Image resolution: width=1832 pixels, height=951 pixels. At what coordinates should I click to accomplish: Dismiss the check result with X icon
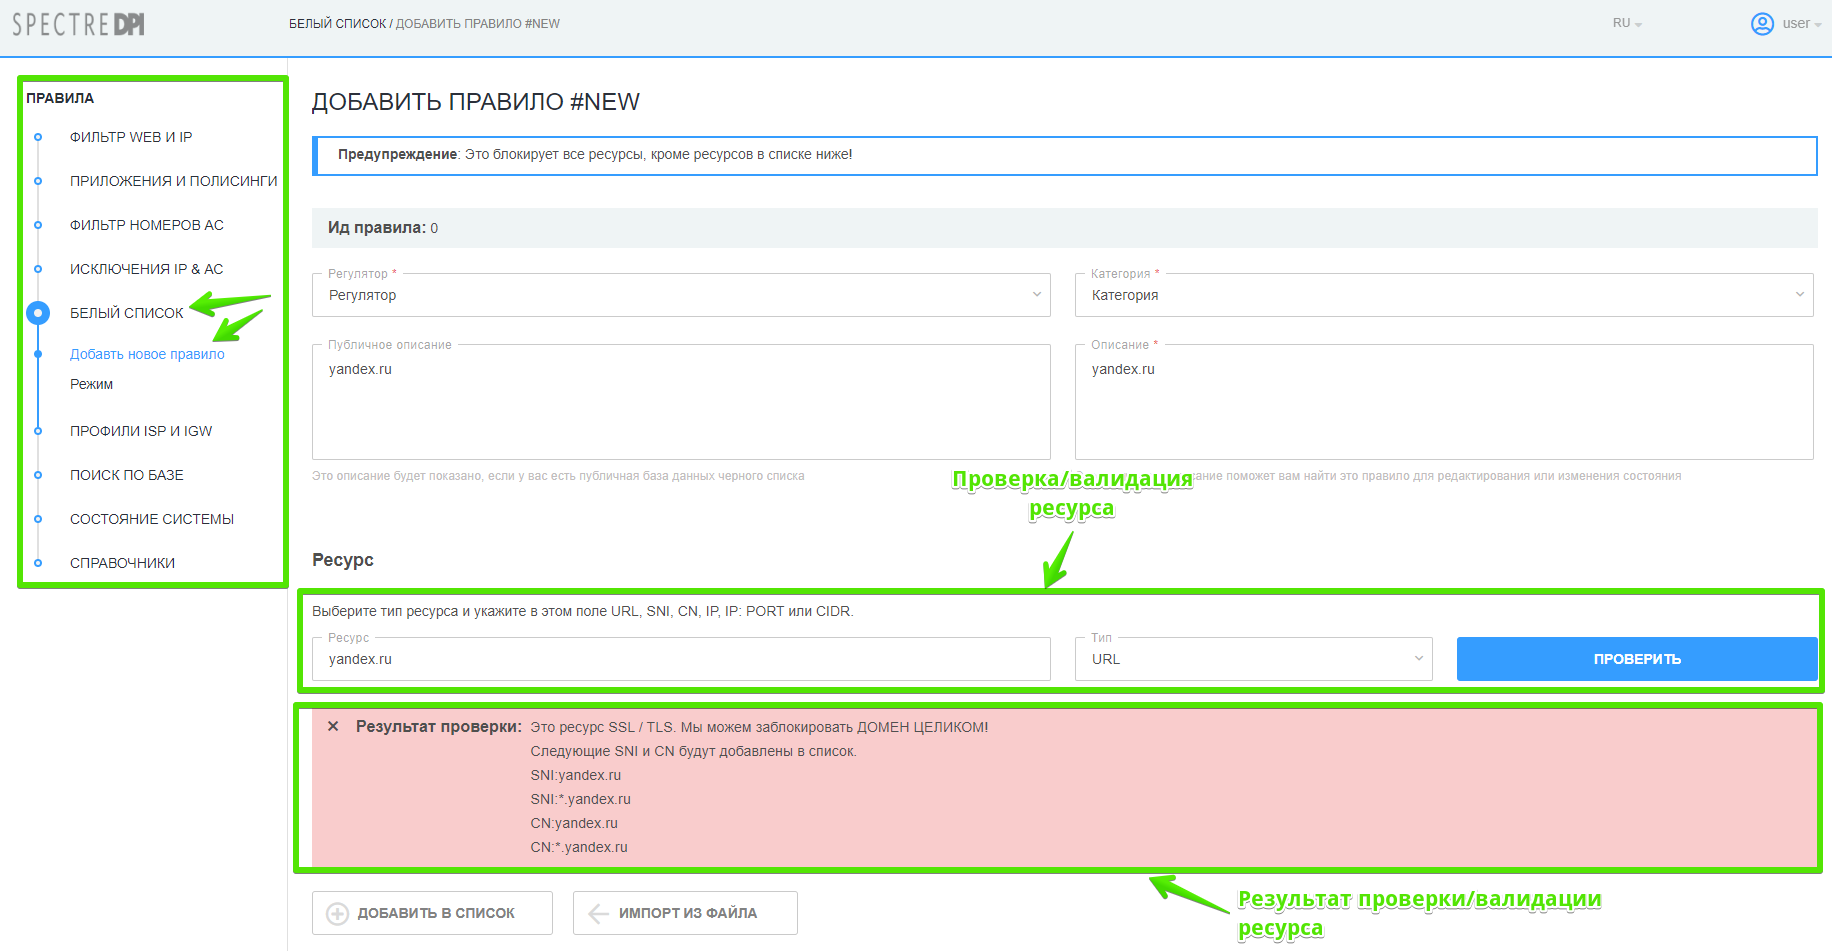point(333,727)
